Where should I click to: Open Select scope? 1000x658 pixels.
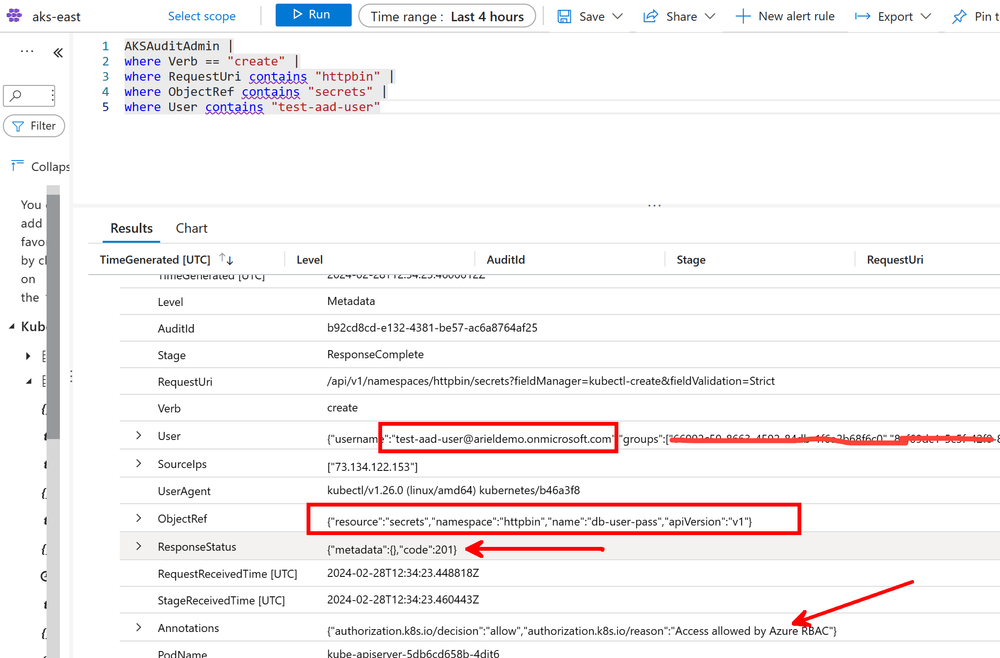[x=202, y=16]
